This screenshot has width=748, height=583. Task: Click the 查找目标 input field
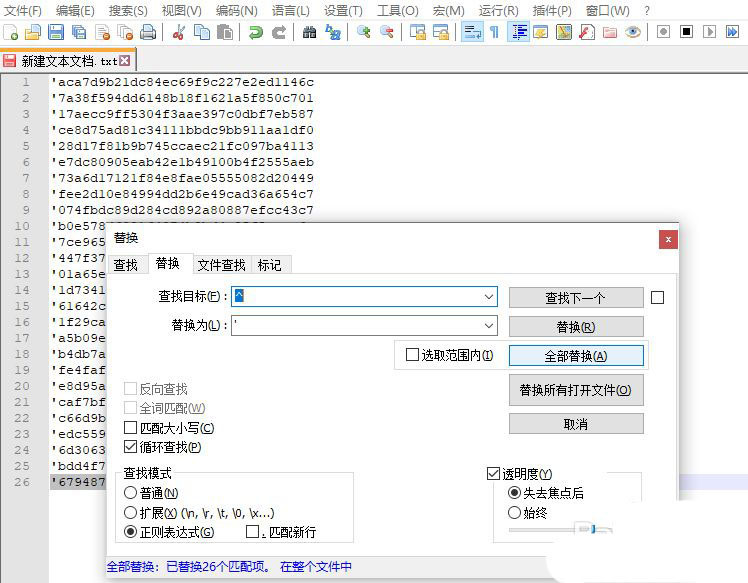364,297
